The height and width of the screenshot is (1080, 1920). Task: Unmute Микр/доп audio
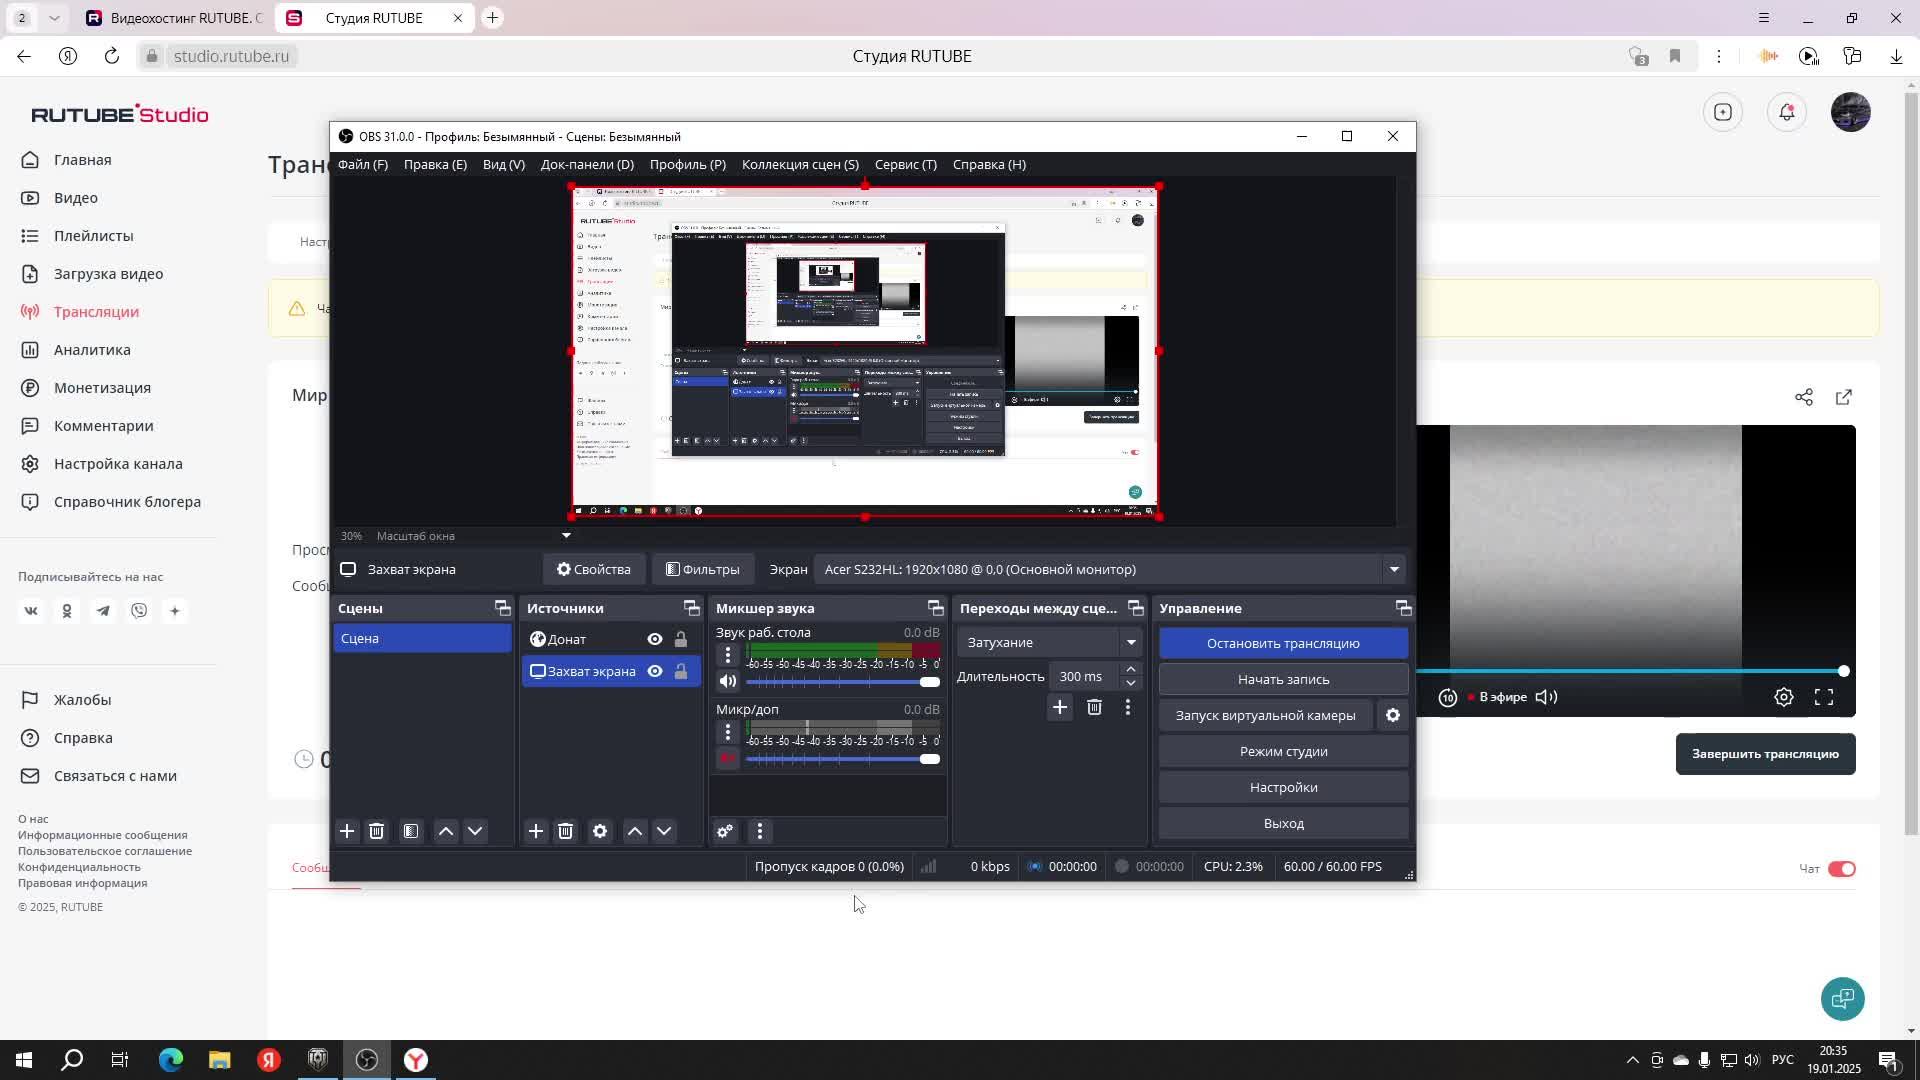click(x=728, y=759)
